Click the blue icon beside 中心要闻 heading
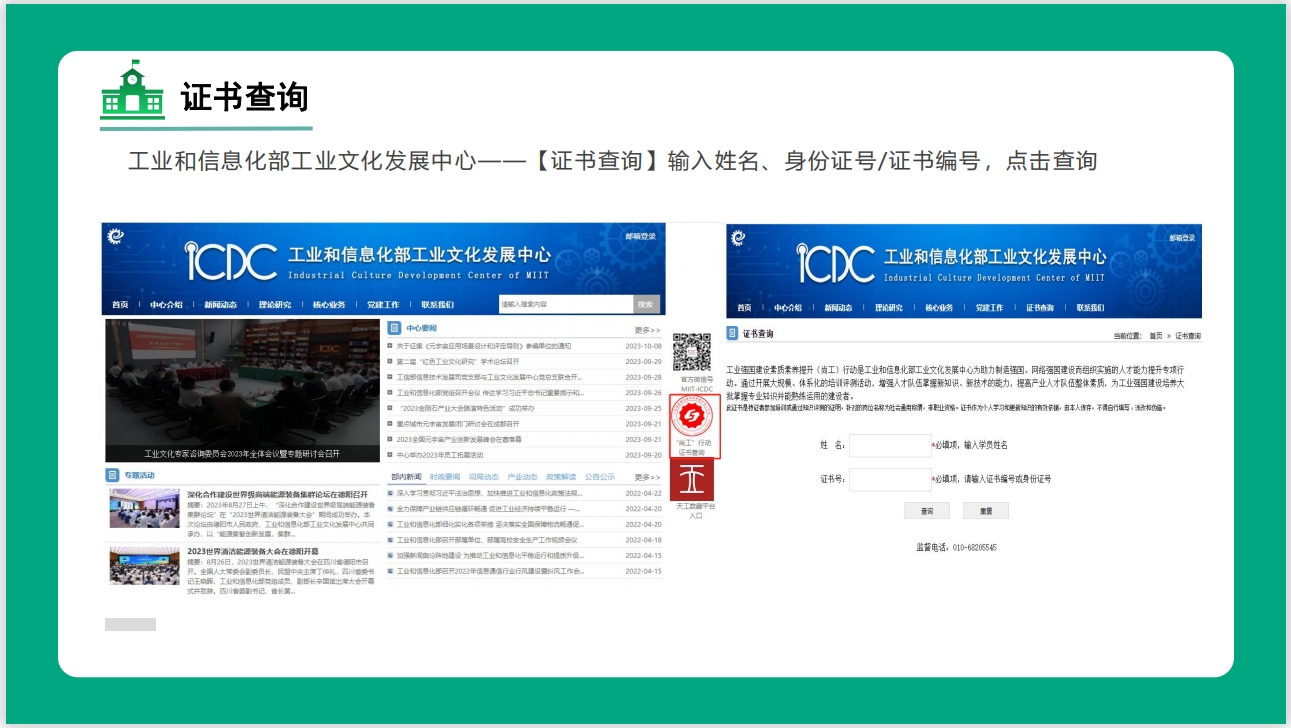The image size is (1291, 728). point(395,328)
